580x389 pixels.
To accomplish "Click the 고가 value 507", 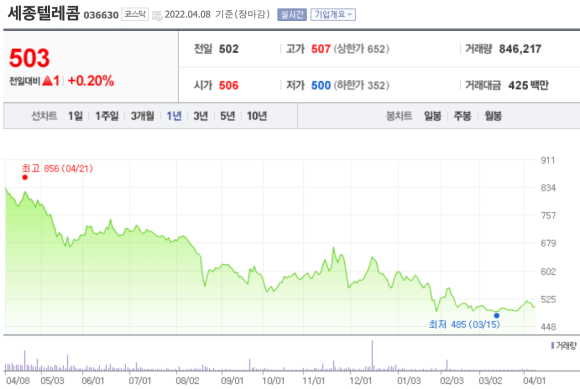I will coord(321,49).
